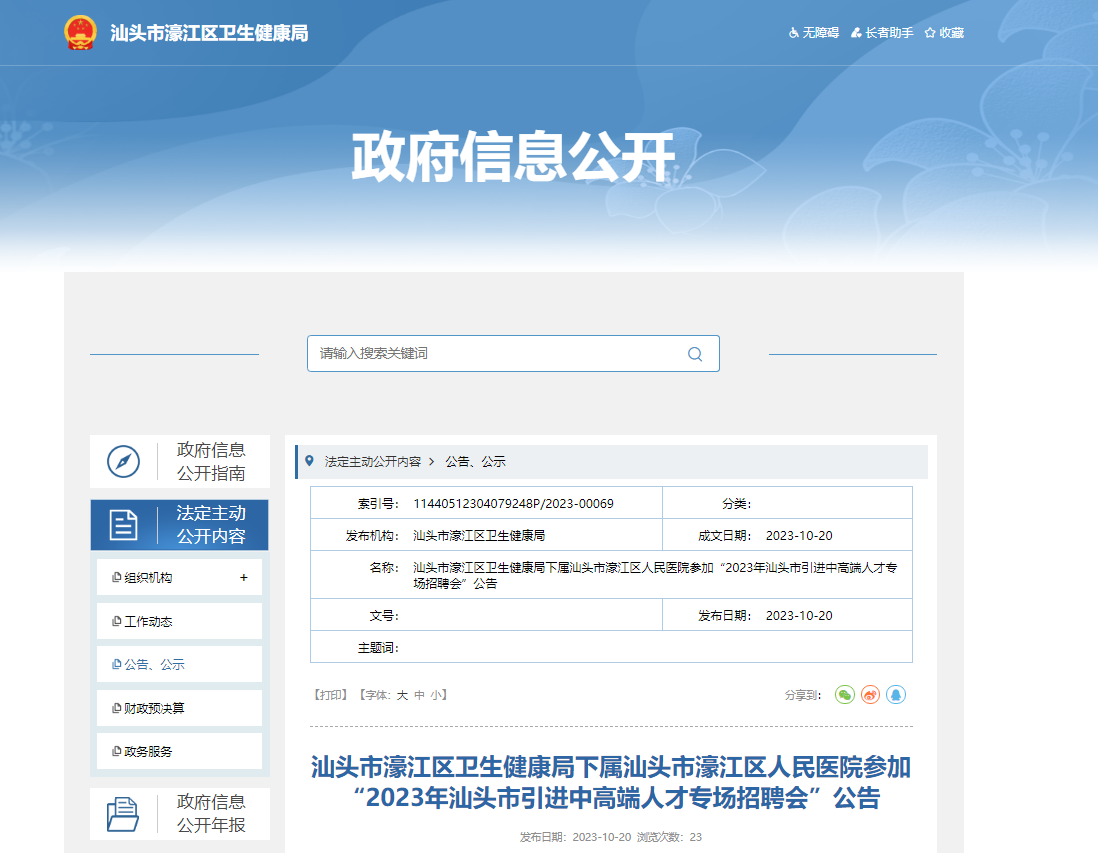Click the 无障碍 accessibility link
Image resolution: width=1098 pixels, height=853 pixels.
pyautogui.click(x=814, y=33)
